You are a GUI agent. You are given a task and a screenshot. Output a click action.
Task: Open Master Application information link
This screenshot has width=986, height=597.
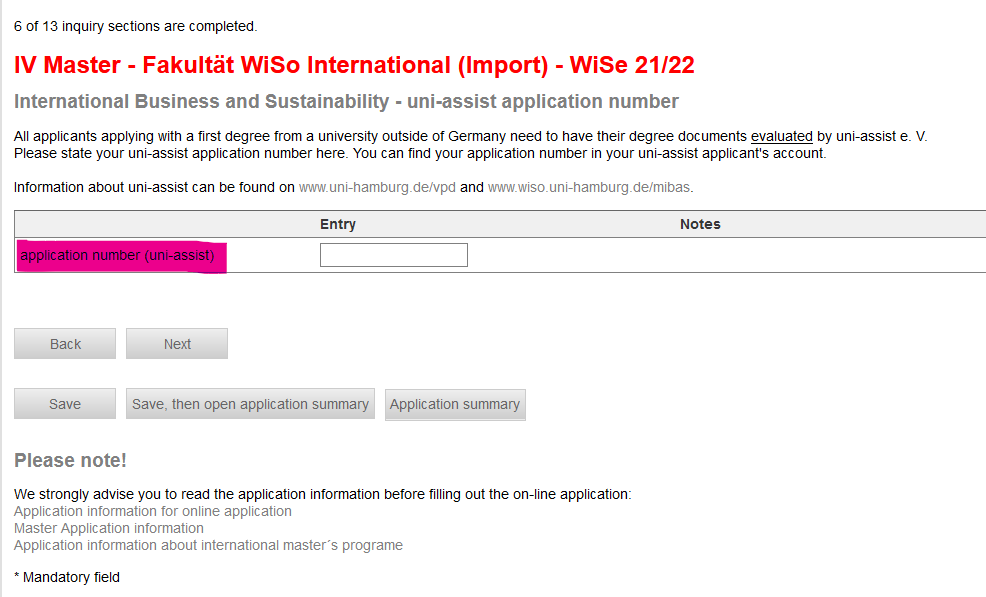[x=108, y=527]
